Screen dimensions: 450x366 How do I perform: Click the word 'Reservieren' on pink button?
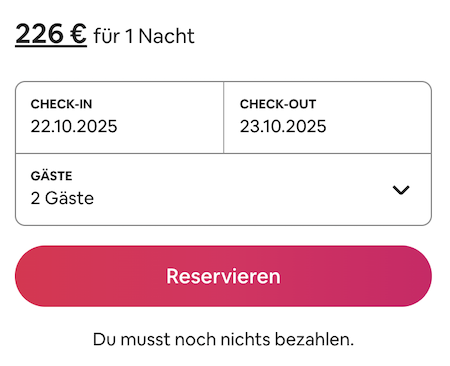coord(223,276)
